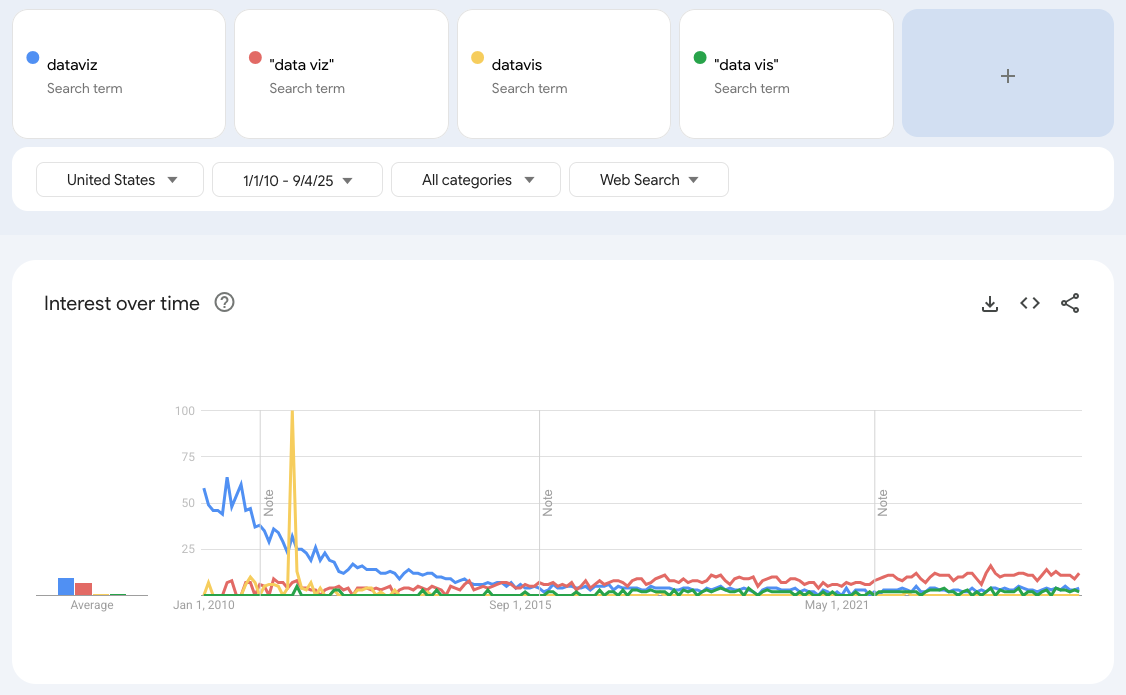1126x695 pixels.
Task: Open help for Interest over time
Action: (225, 303)
